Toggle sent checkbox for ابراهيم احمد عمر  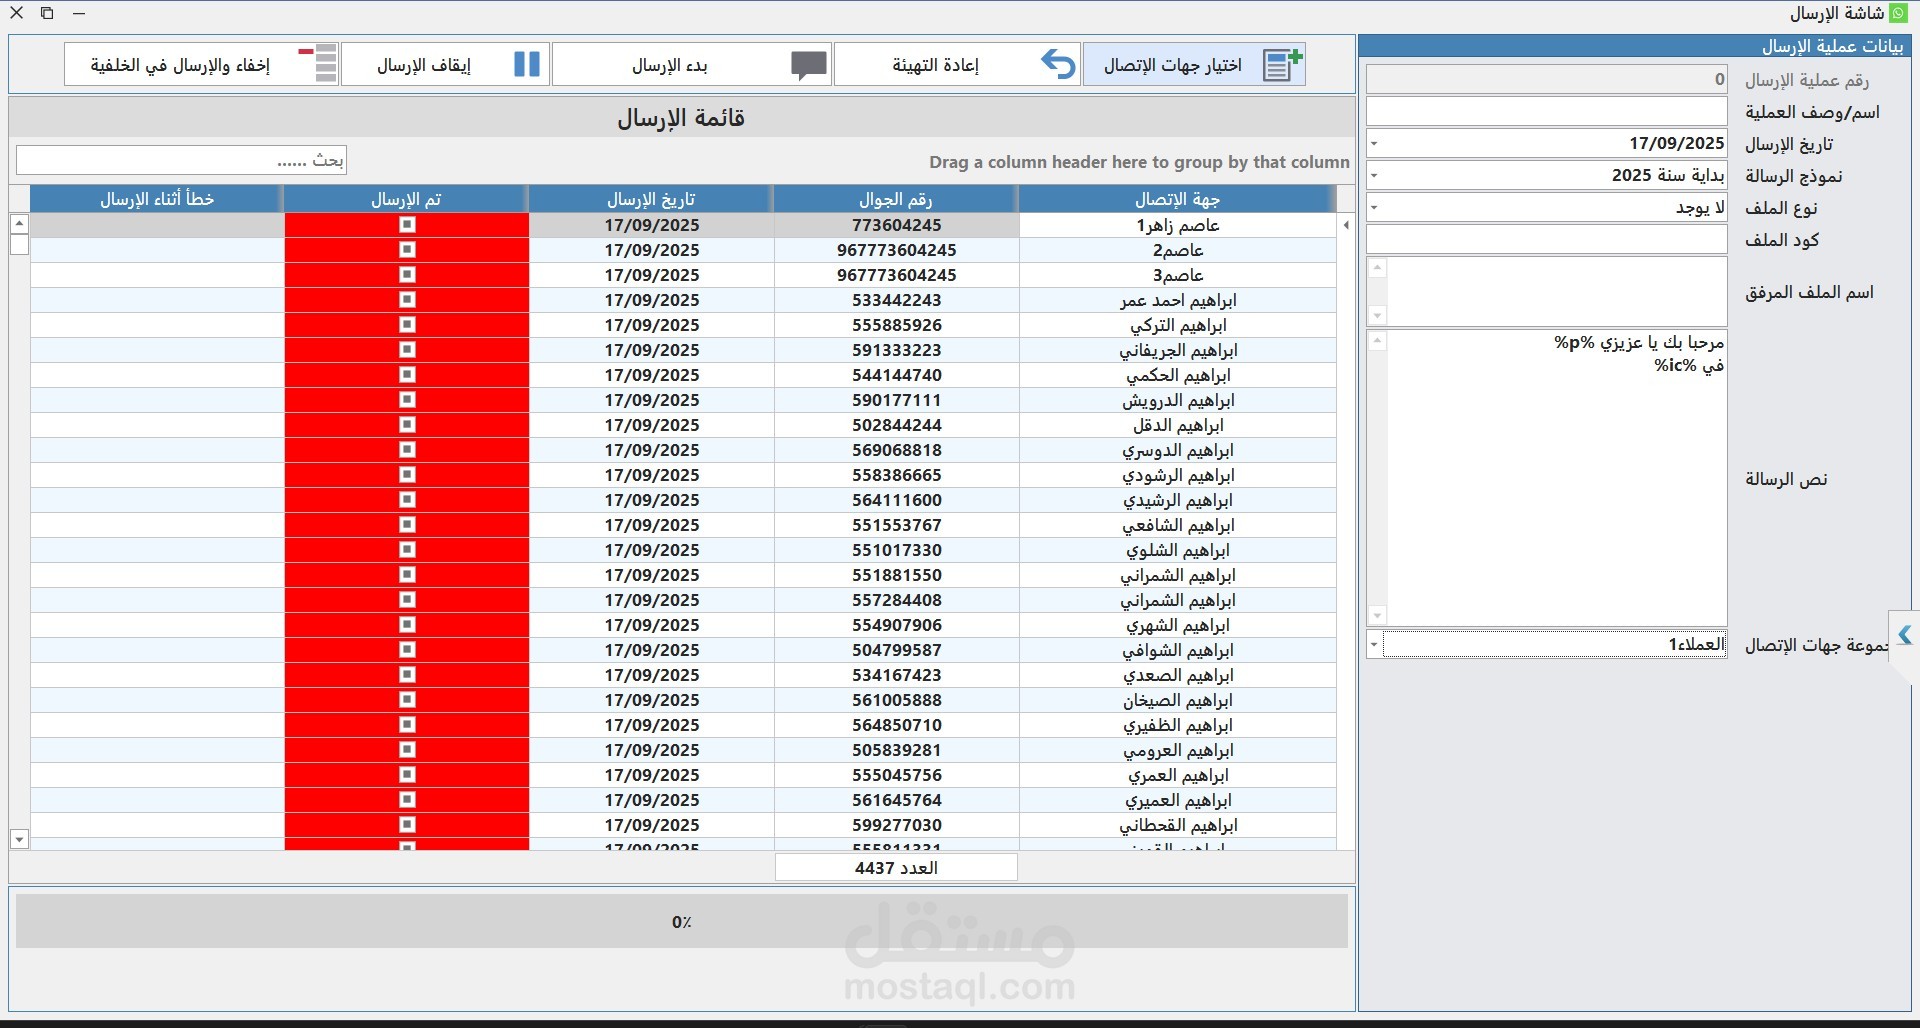[407, 300]
